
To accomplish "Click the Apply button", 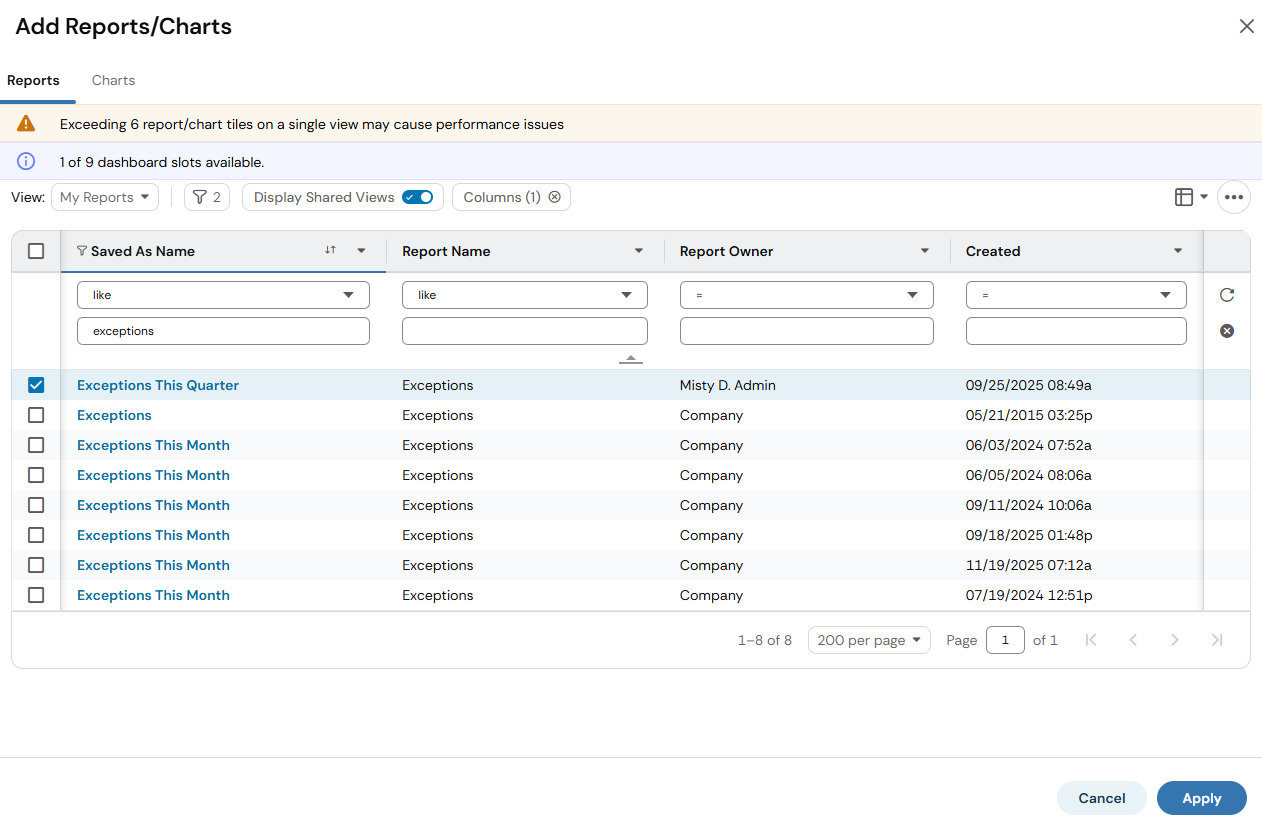I will point(1202,798).
